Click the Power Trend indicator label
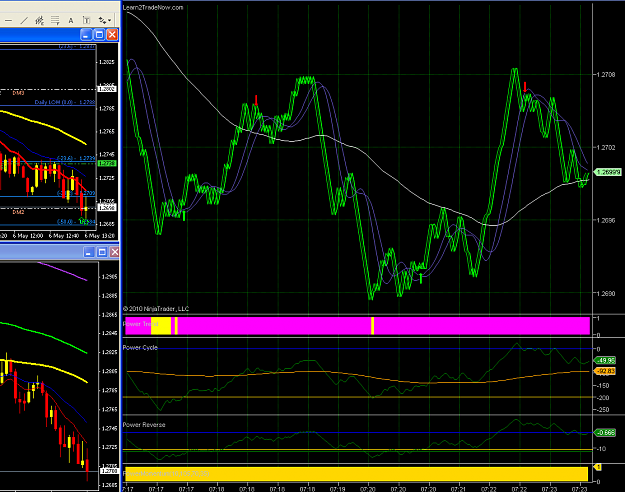The image size is (625, 492). [x=140, y=324]
